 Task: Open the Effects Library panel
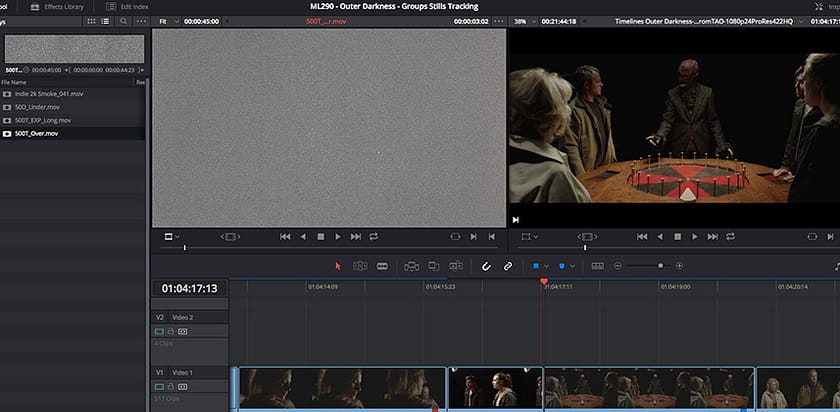pyautogui.click(x=57, y=7)
